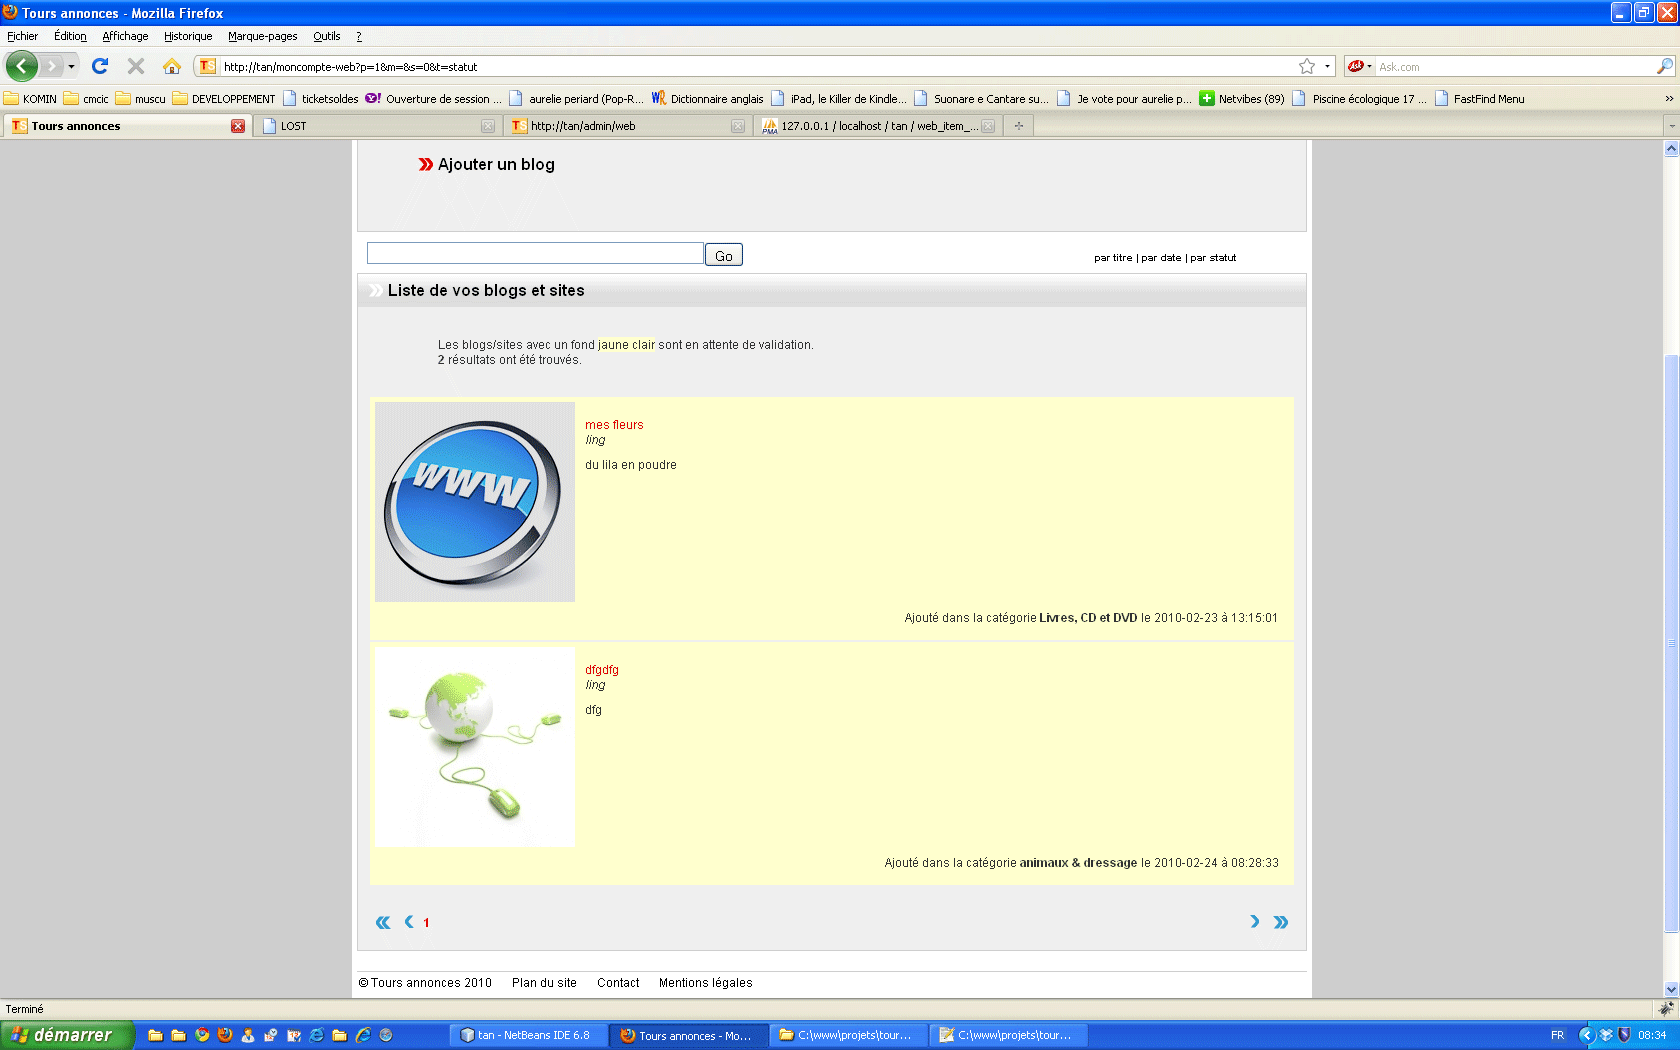The image size is (1680, 1050).
Task: Switch to the 127.0.0.1 localhost tab
Action: pos(877,126)
